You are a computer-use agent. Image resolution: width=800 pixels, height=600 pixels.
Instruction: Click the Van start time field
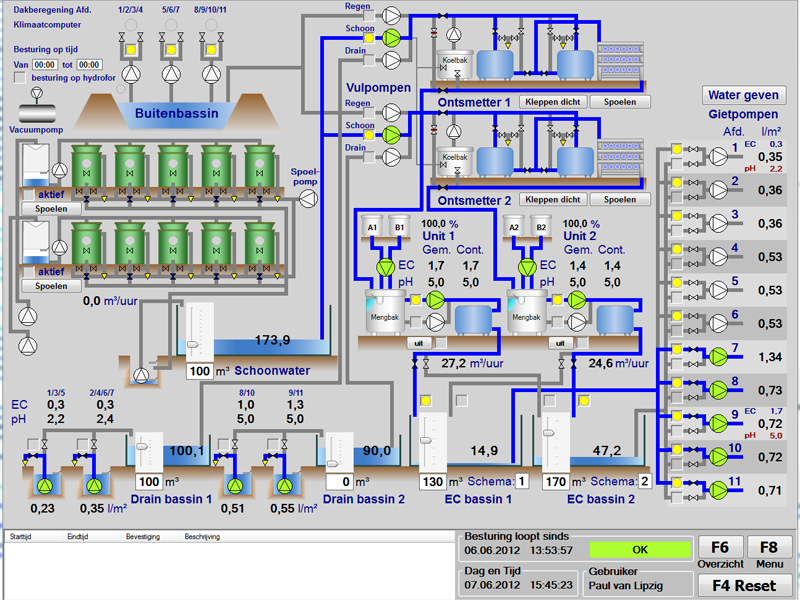click(x=44, y=63)
